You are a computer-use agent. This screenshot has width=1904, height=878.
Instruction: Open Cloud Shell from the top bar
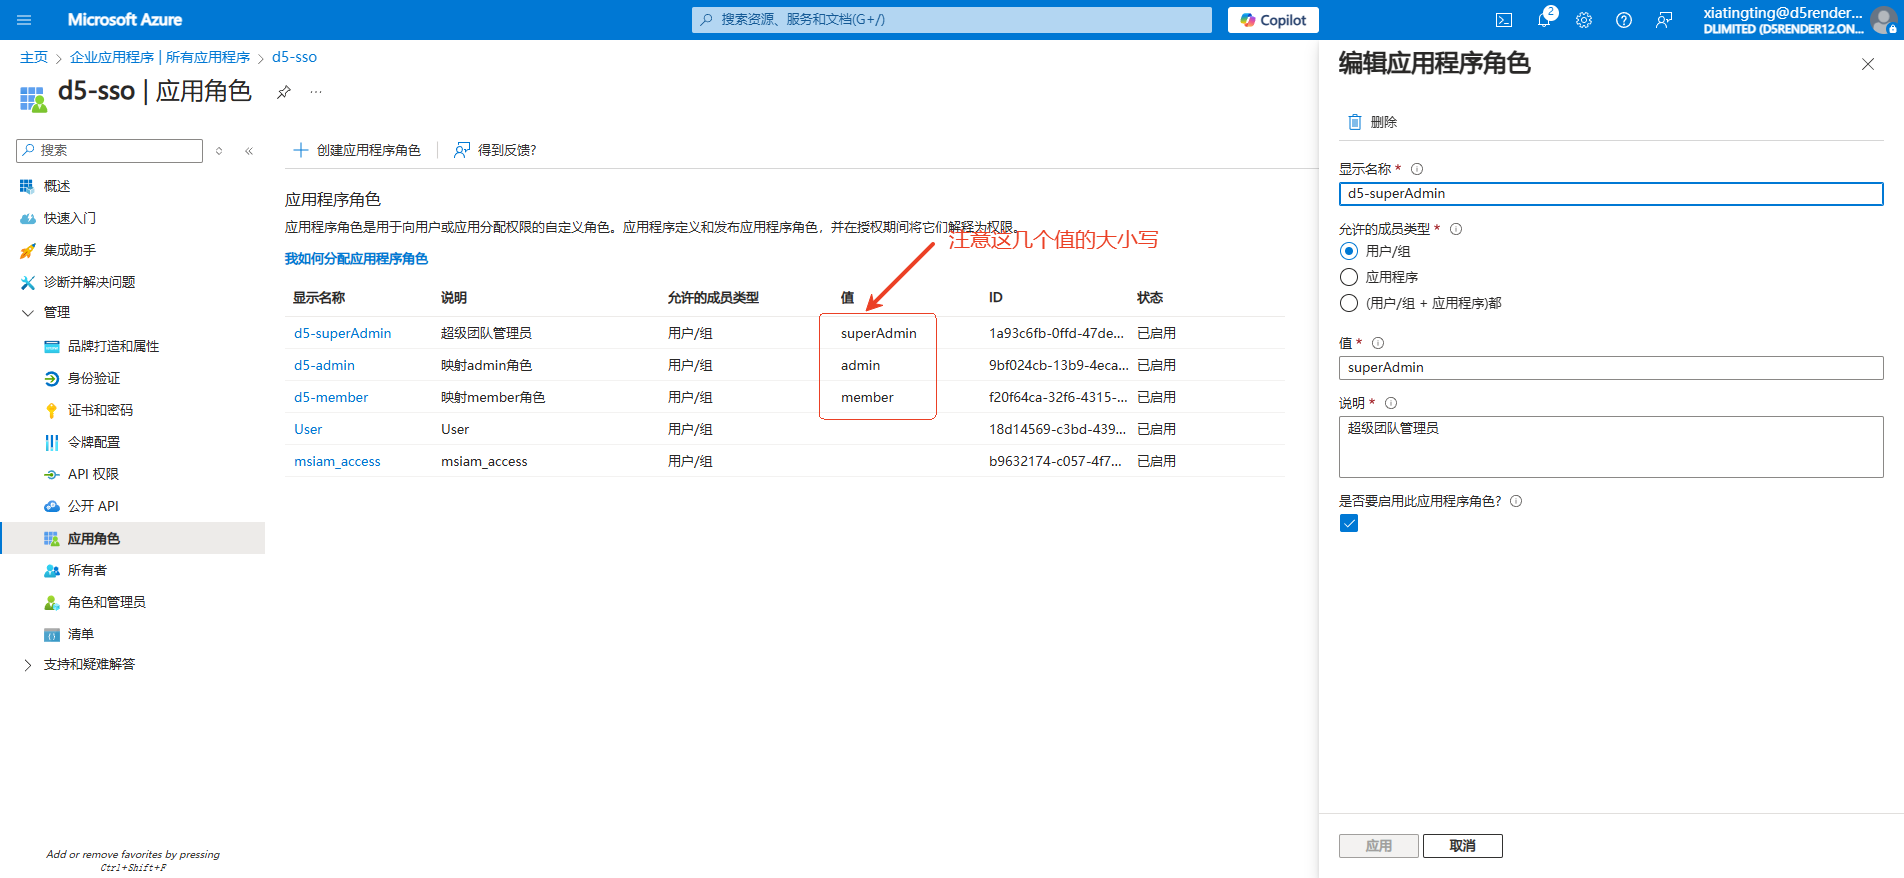click(1504, 20)
